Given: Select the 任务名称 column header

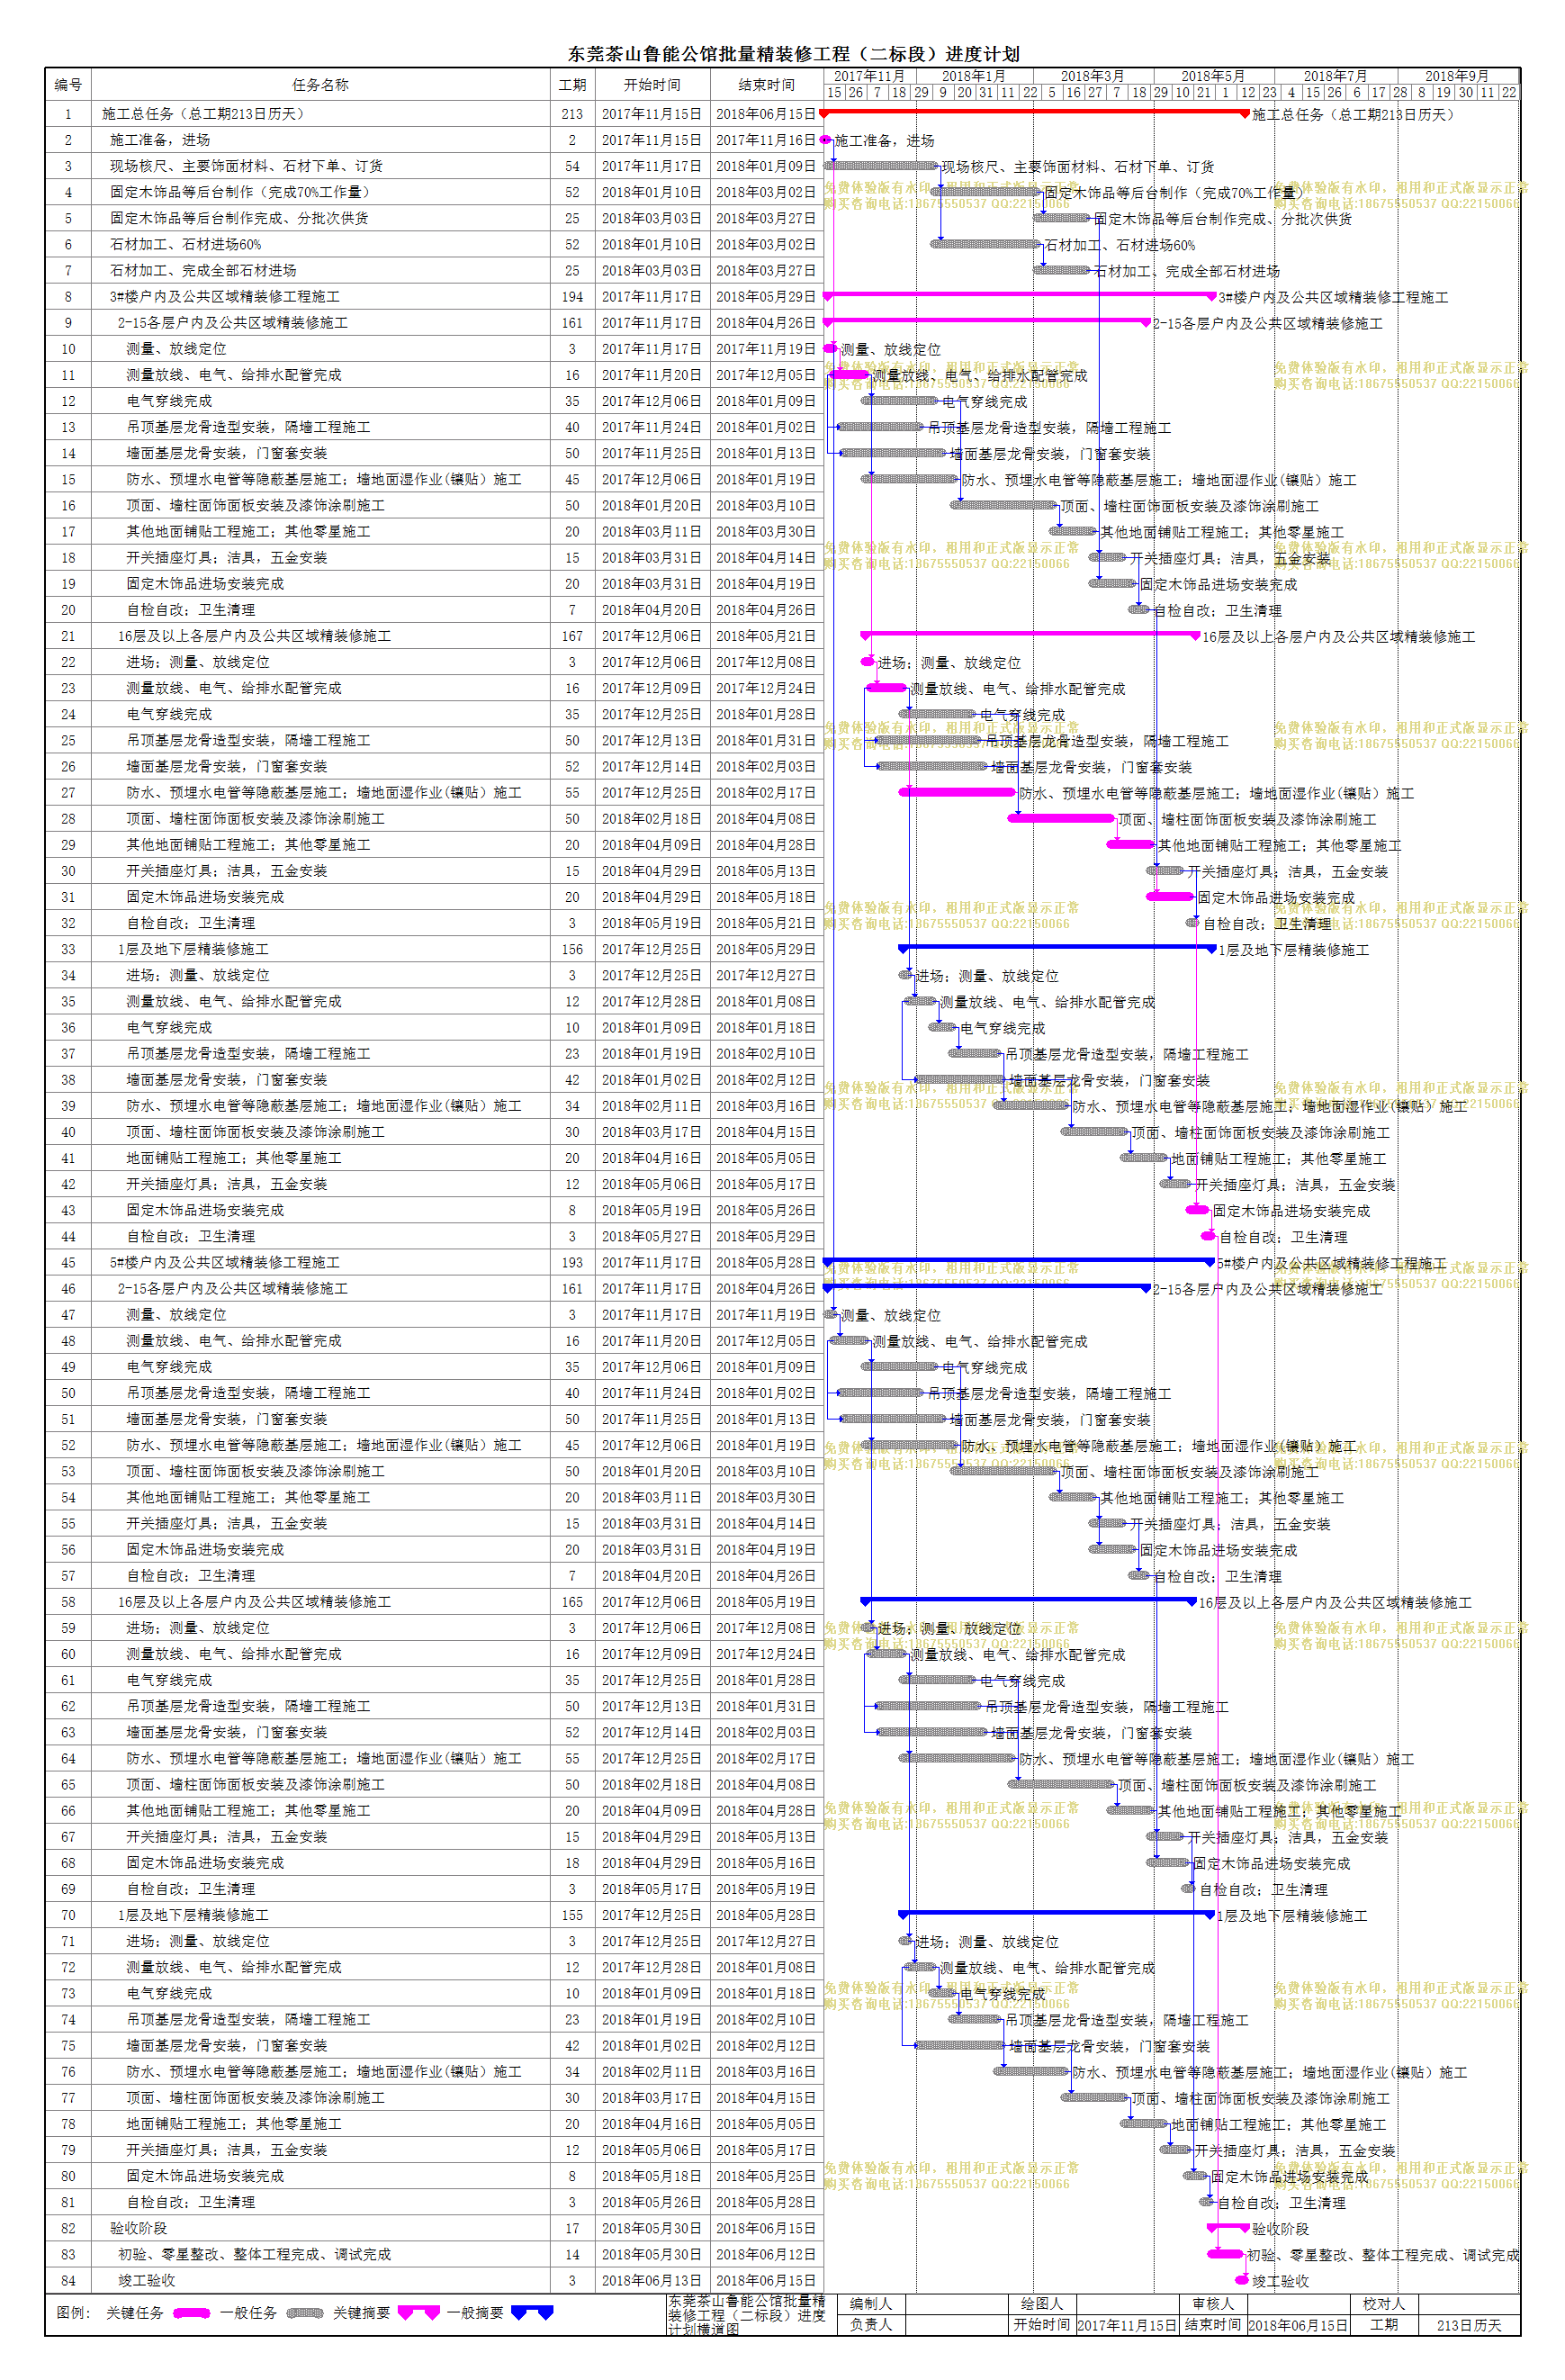Looking at the screenshot, I should [x=320, y=85].
